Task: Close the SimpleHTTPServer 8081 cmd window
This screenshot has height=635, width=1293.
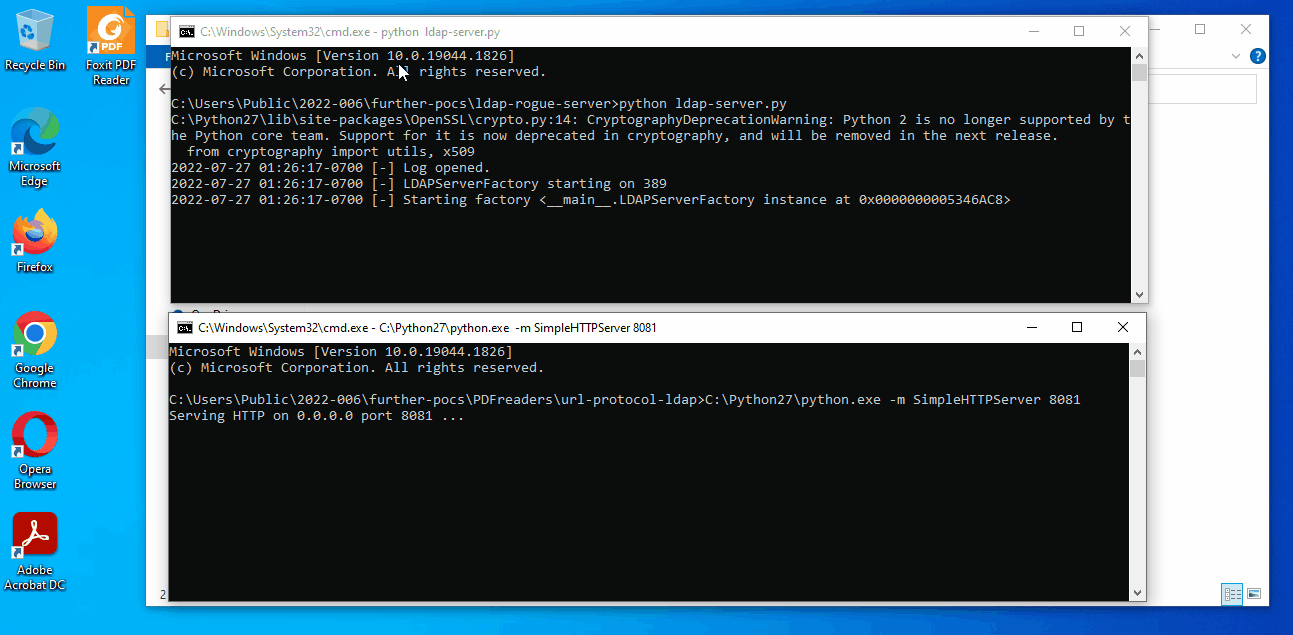Action: tap(1123, 327)
